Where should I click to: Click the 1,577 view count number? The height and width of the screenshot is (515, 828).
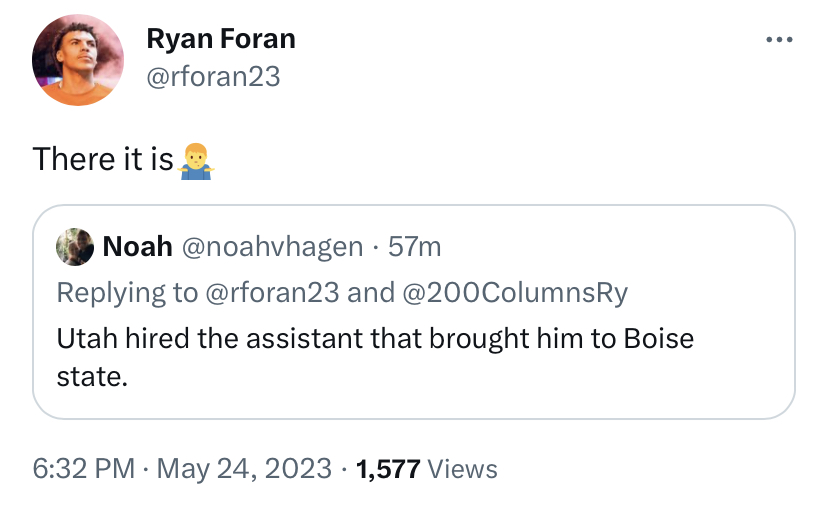point(388,468)
